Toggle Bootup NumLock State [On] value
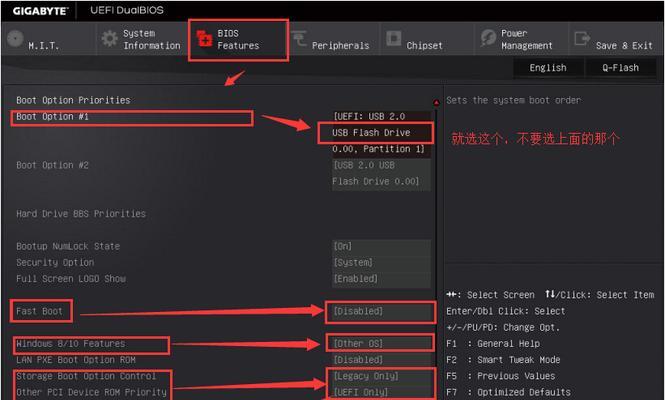The height and width of the screenshot is (400, 665). [381, 246]
